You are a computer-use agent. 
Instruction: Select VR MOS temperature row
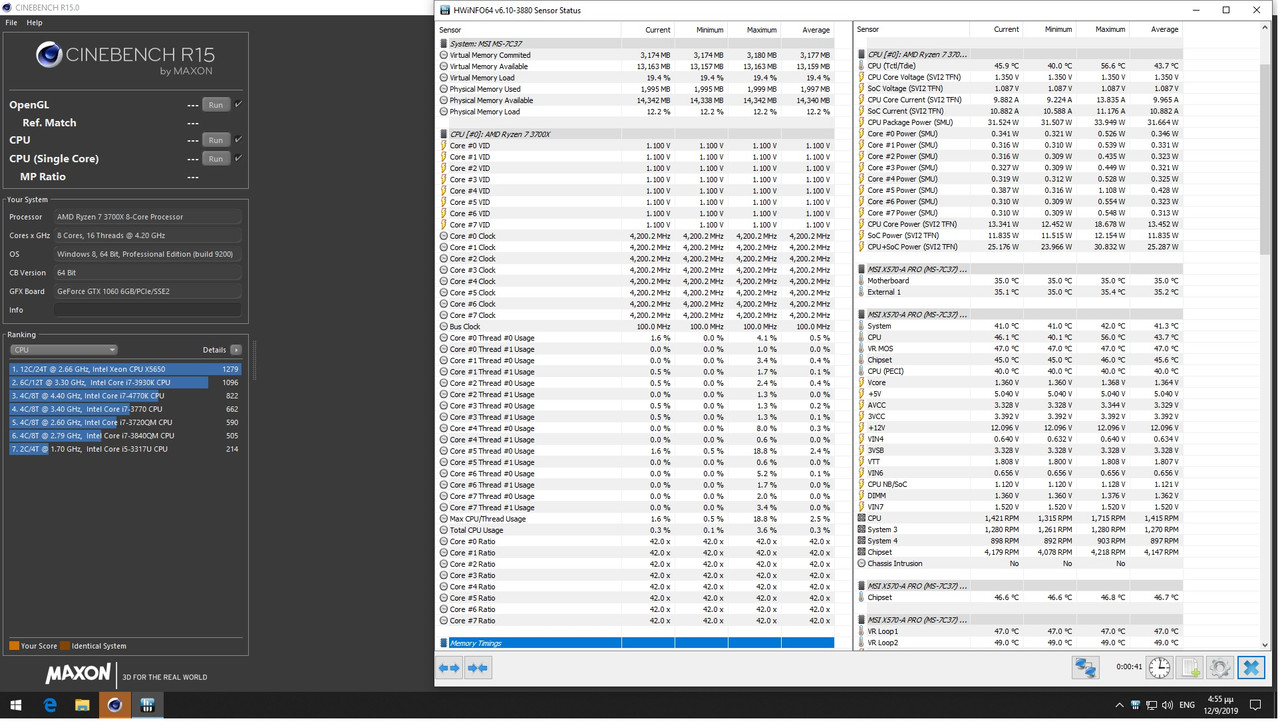(1020, 349)
